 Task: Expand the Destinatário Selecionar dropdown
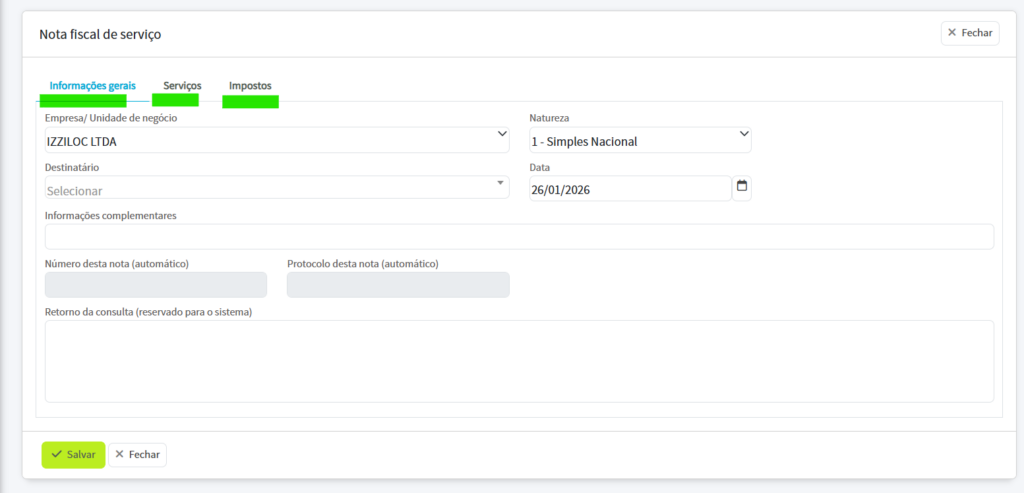[277, 189]
